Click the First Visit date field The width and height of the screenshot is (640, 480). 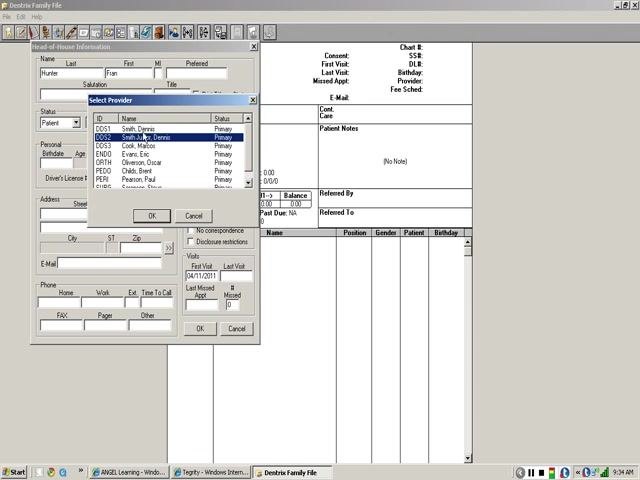tap(201, 276)
